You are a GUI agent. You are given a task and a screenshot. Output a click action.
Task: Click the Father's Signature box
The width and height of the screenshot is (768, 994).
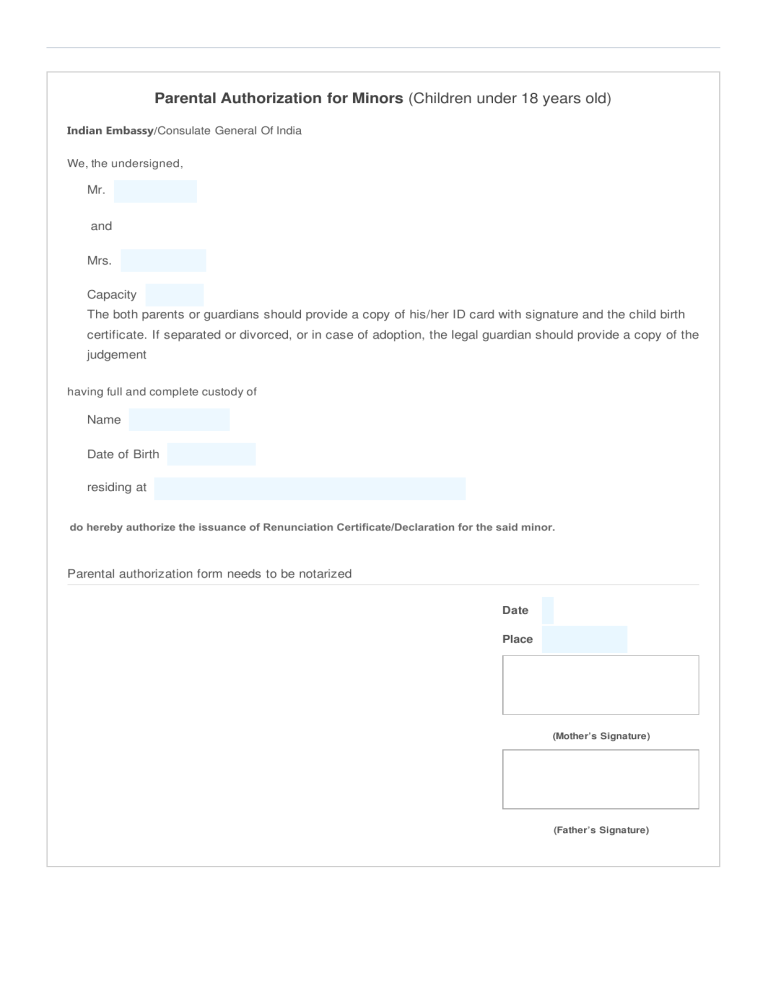point(600,779)
